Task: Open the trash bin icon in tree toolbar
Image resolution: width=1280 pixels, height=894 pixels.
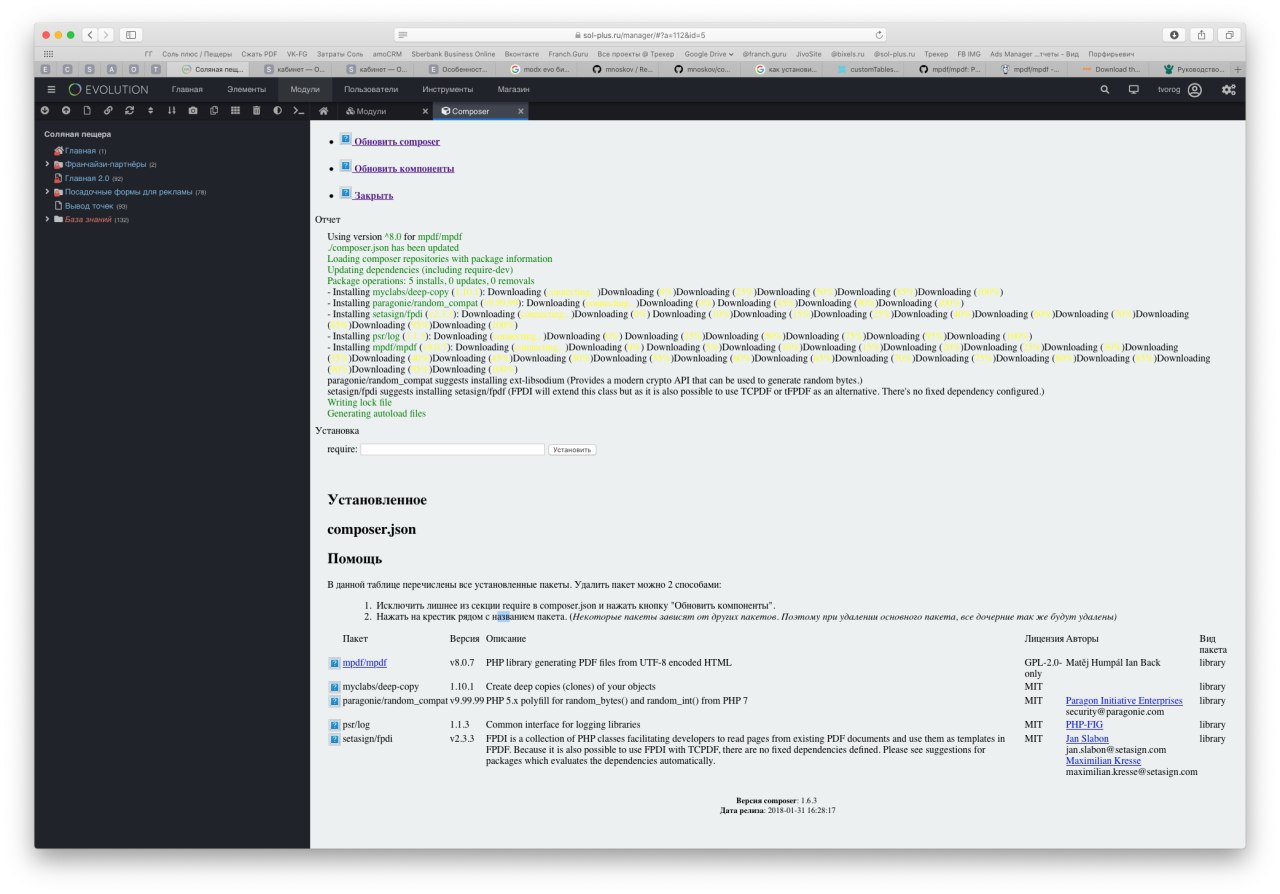Action: point(256,111)
